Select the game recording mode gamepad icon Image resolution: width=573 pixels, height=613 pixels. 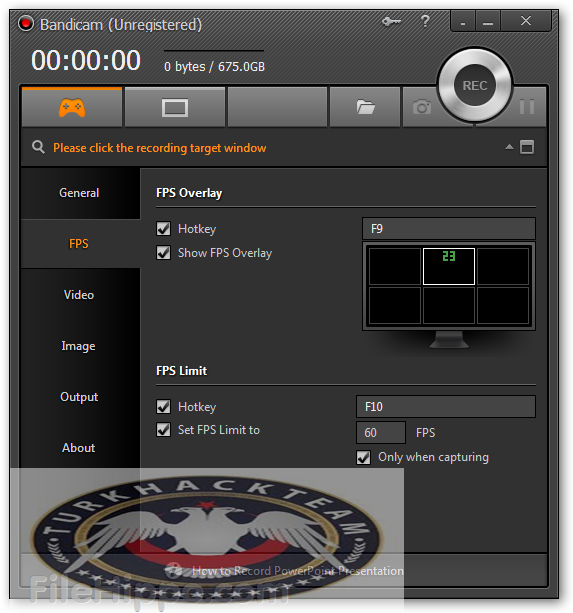coord(72,108)
